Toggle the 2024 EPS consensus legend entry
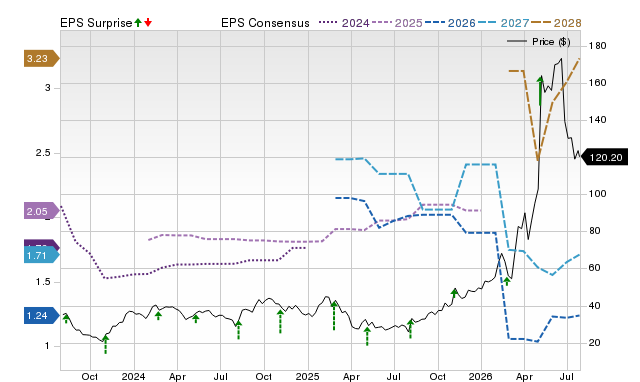This screenshot has width=640, height=382. pyautogui.click(x=344, y=23)
